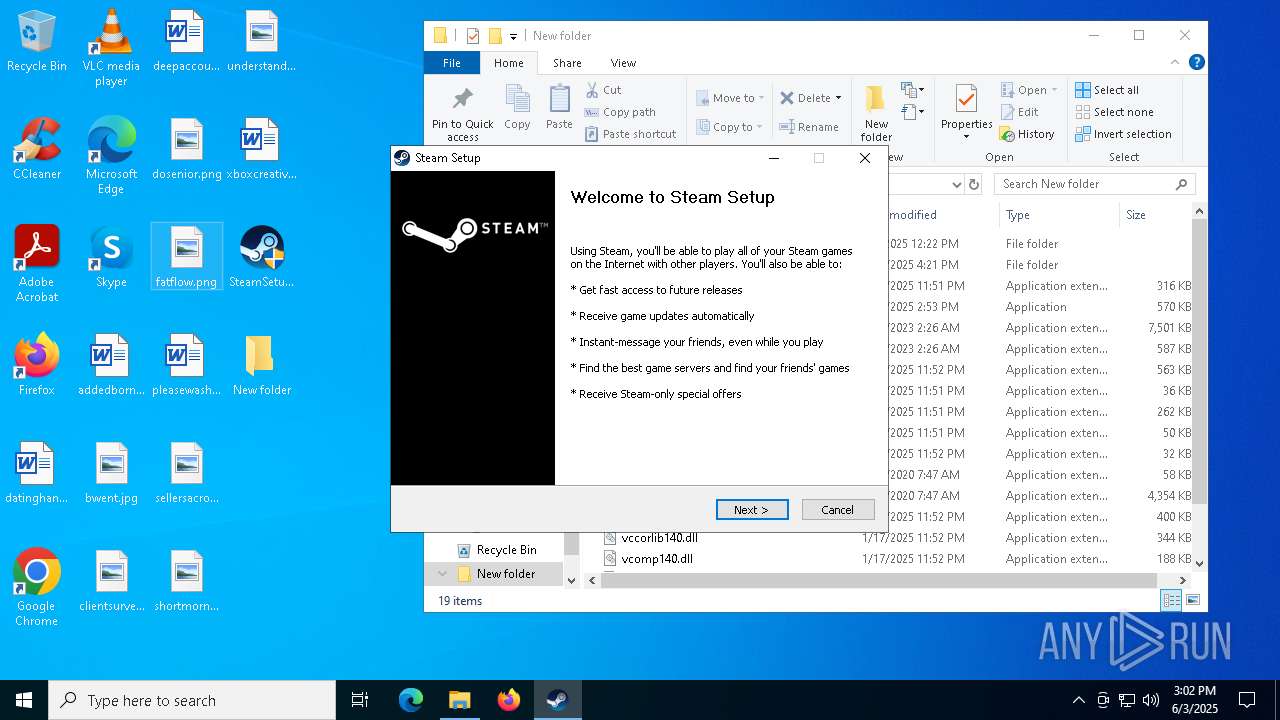Image resolution: width=1280 pixels, height=720 pixels.
Task: Click Copy path in the ribbon
Action: coord(620,112)
